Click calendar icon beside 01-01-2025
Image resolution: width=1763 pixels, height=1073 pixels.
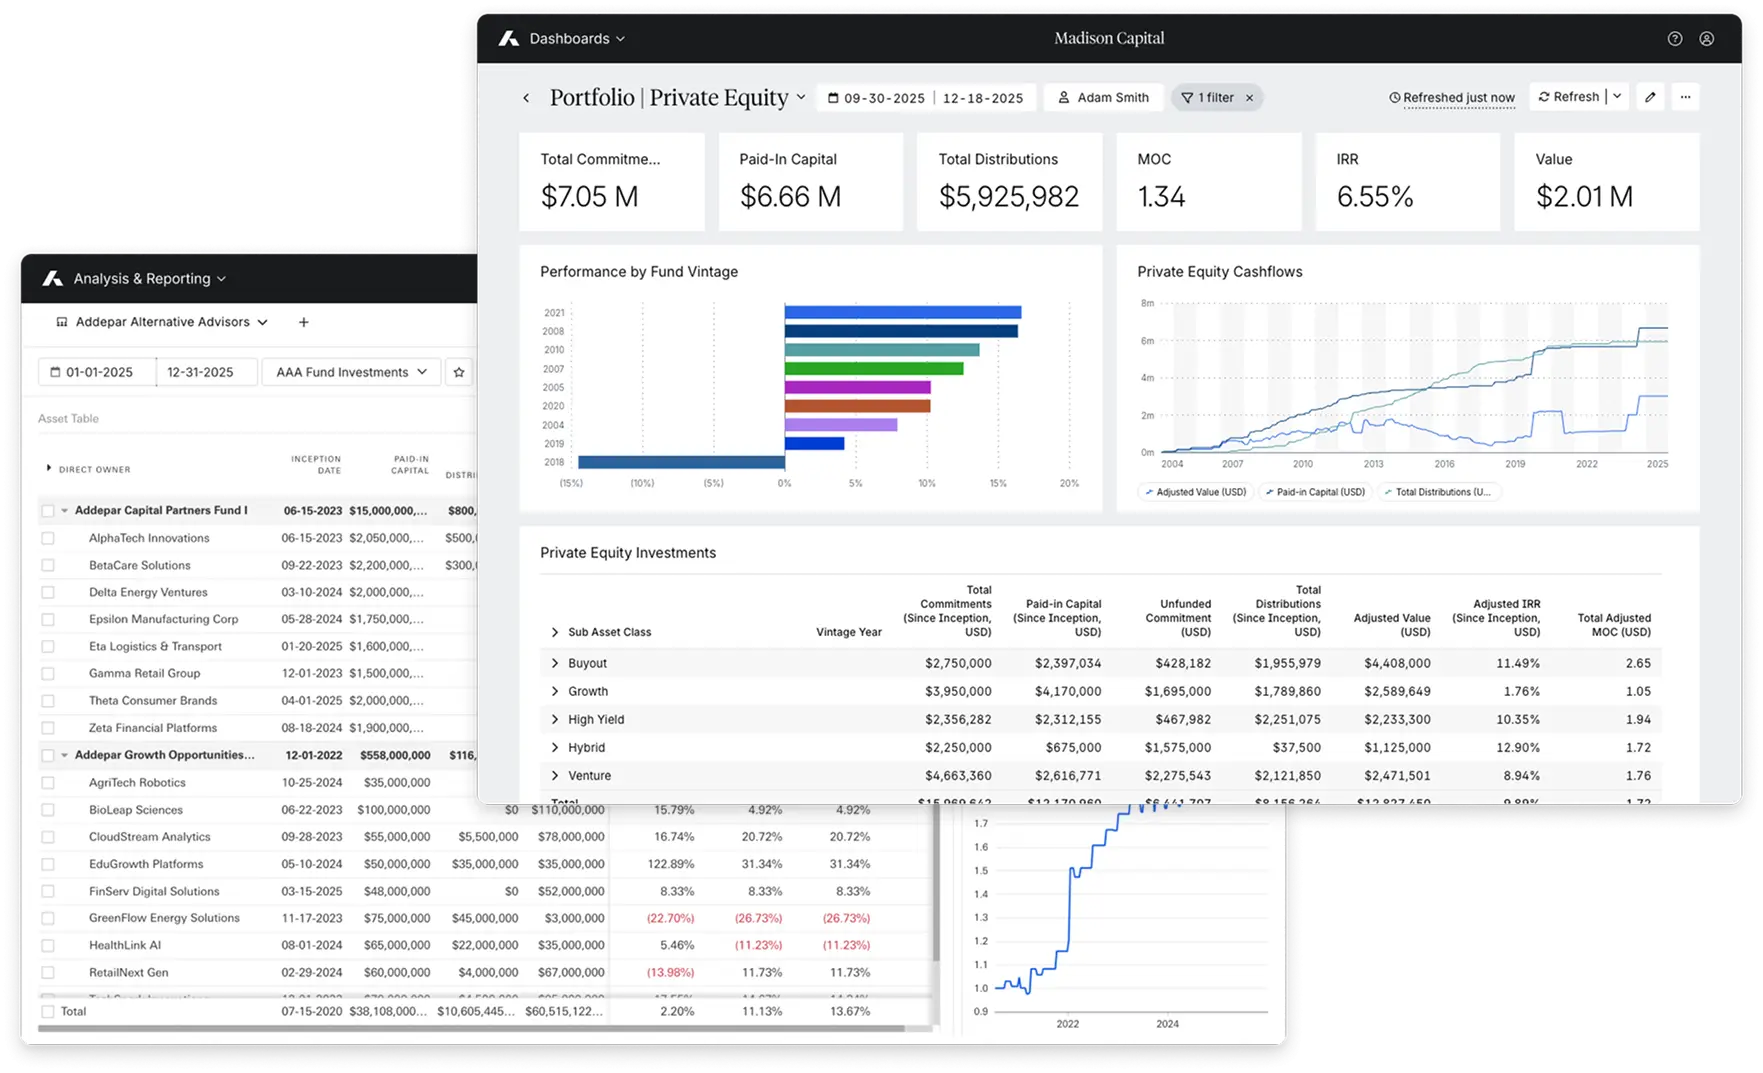click(x=55, y=372)
